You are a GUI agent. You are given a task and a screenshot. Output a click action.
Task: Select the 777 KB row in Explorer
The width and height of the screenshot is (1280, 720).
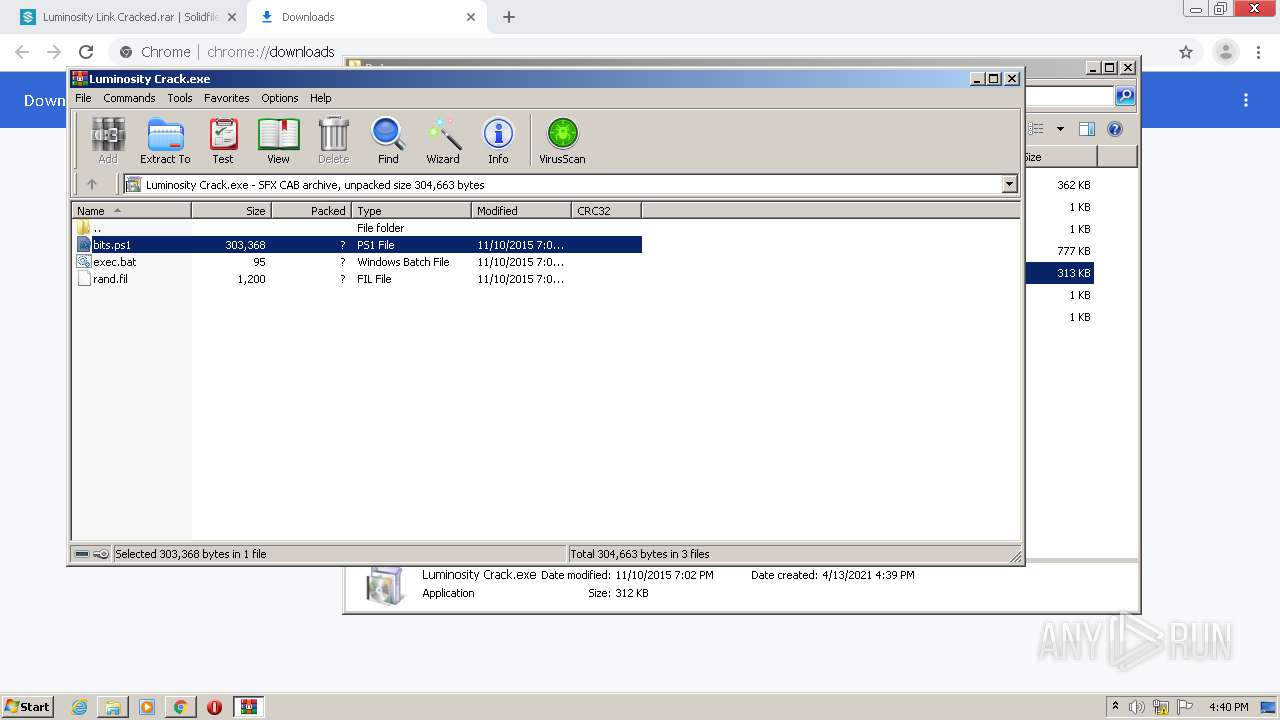pyautogui.click(x=1060, y=251)
